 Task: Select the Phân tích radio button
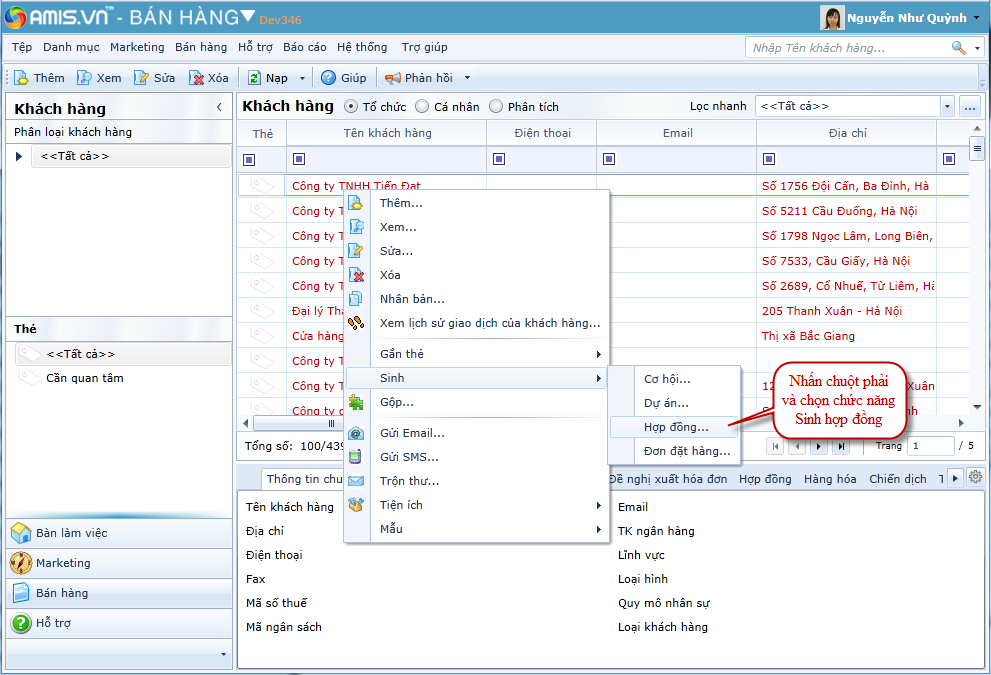(x=496, y=107)
